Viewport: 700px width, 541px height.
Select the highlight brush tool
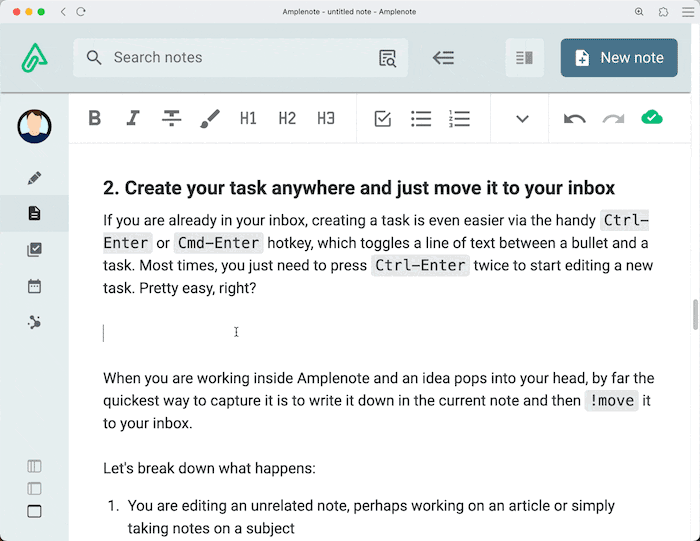210,118
